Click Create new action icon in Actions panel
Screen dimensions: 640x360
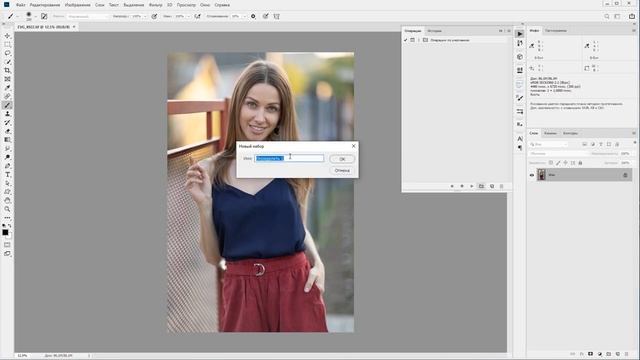coord(492,186)
